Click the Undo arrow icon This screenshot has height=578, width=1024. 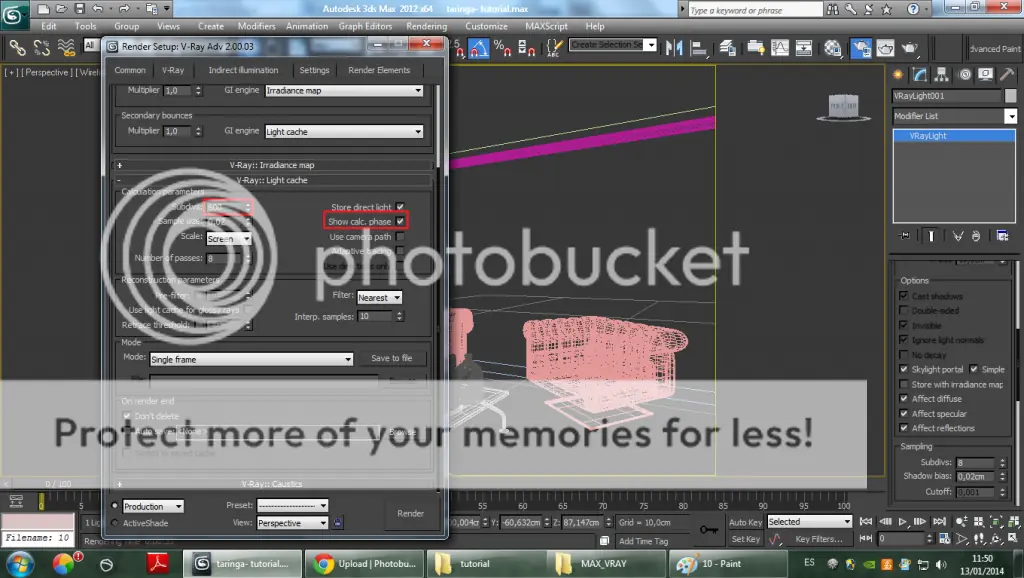point(97,9)
